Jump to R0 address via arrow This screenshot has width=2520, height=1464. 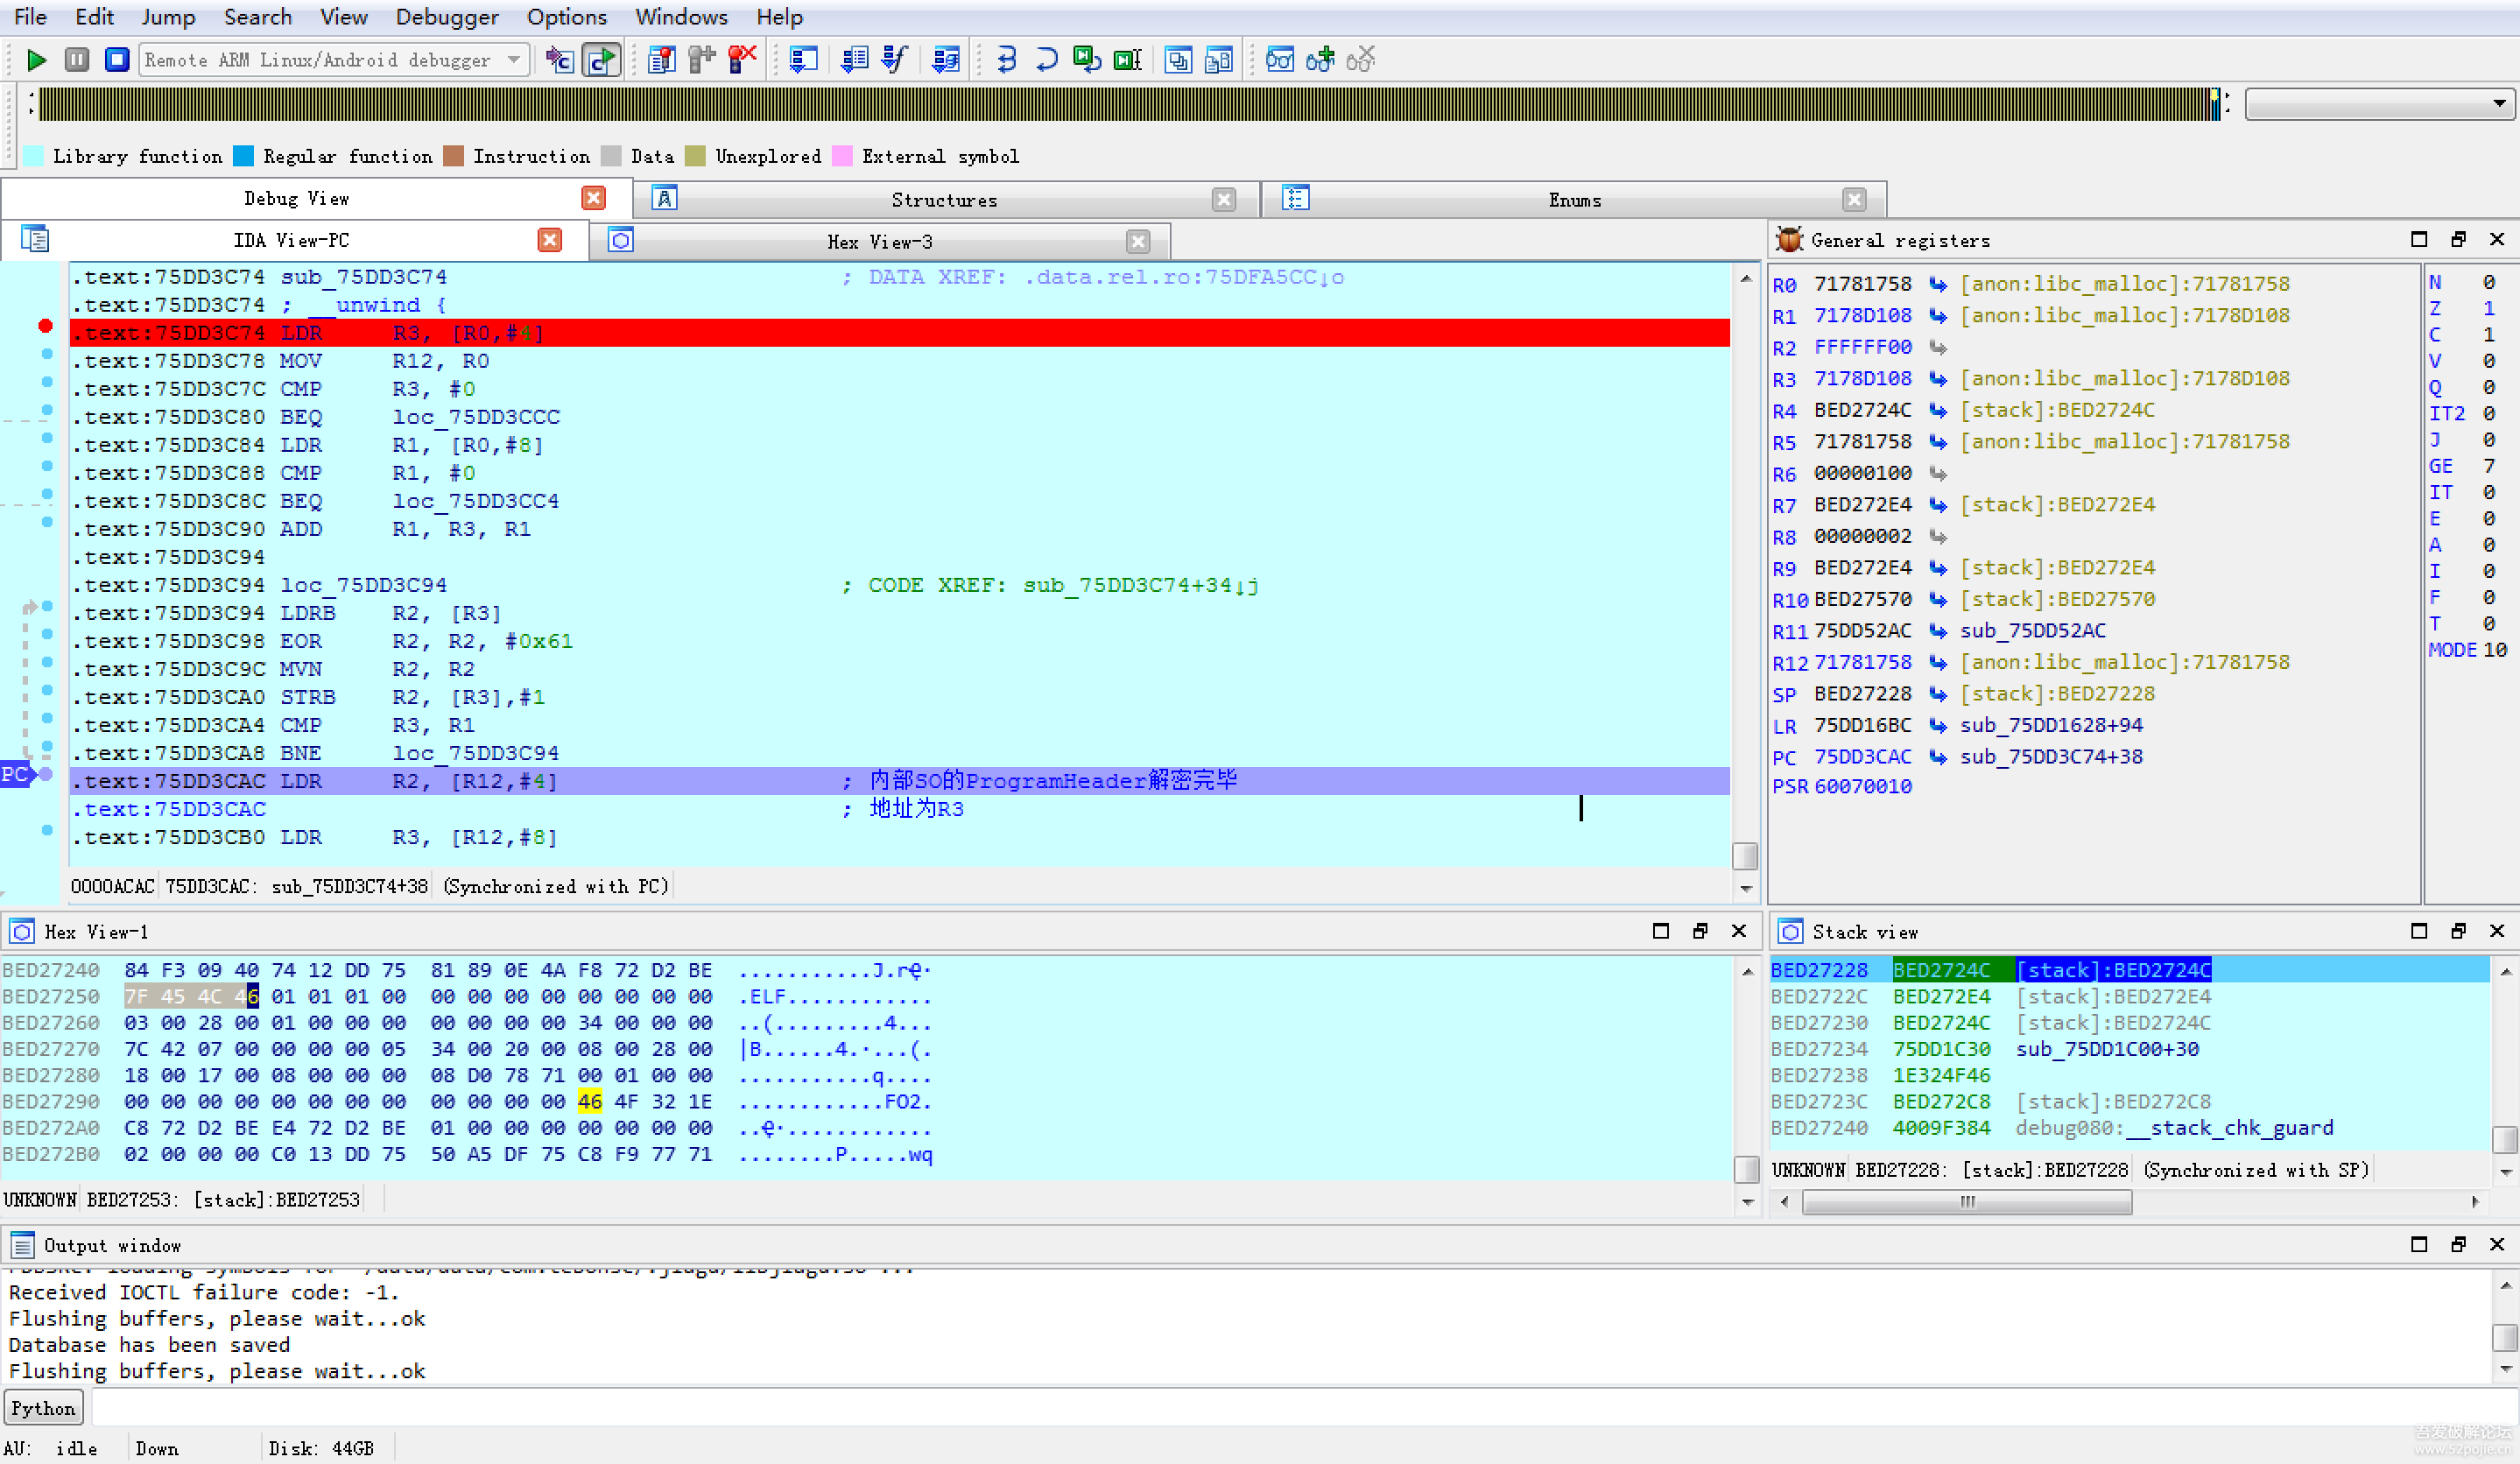coord(1938,284)
